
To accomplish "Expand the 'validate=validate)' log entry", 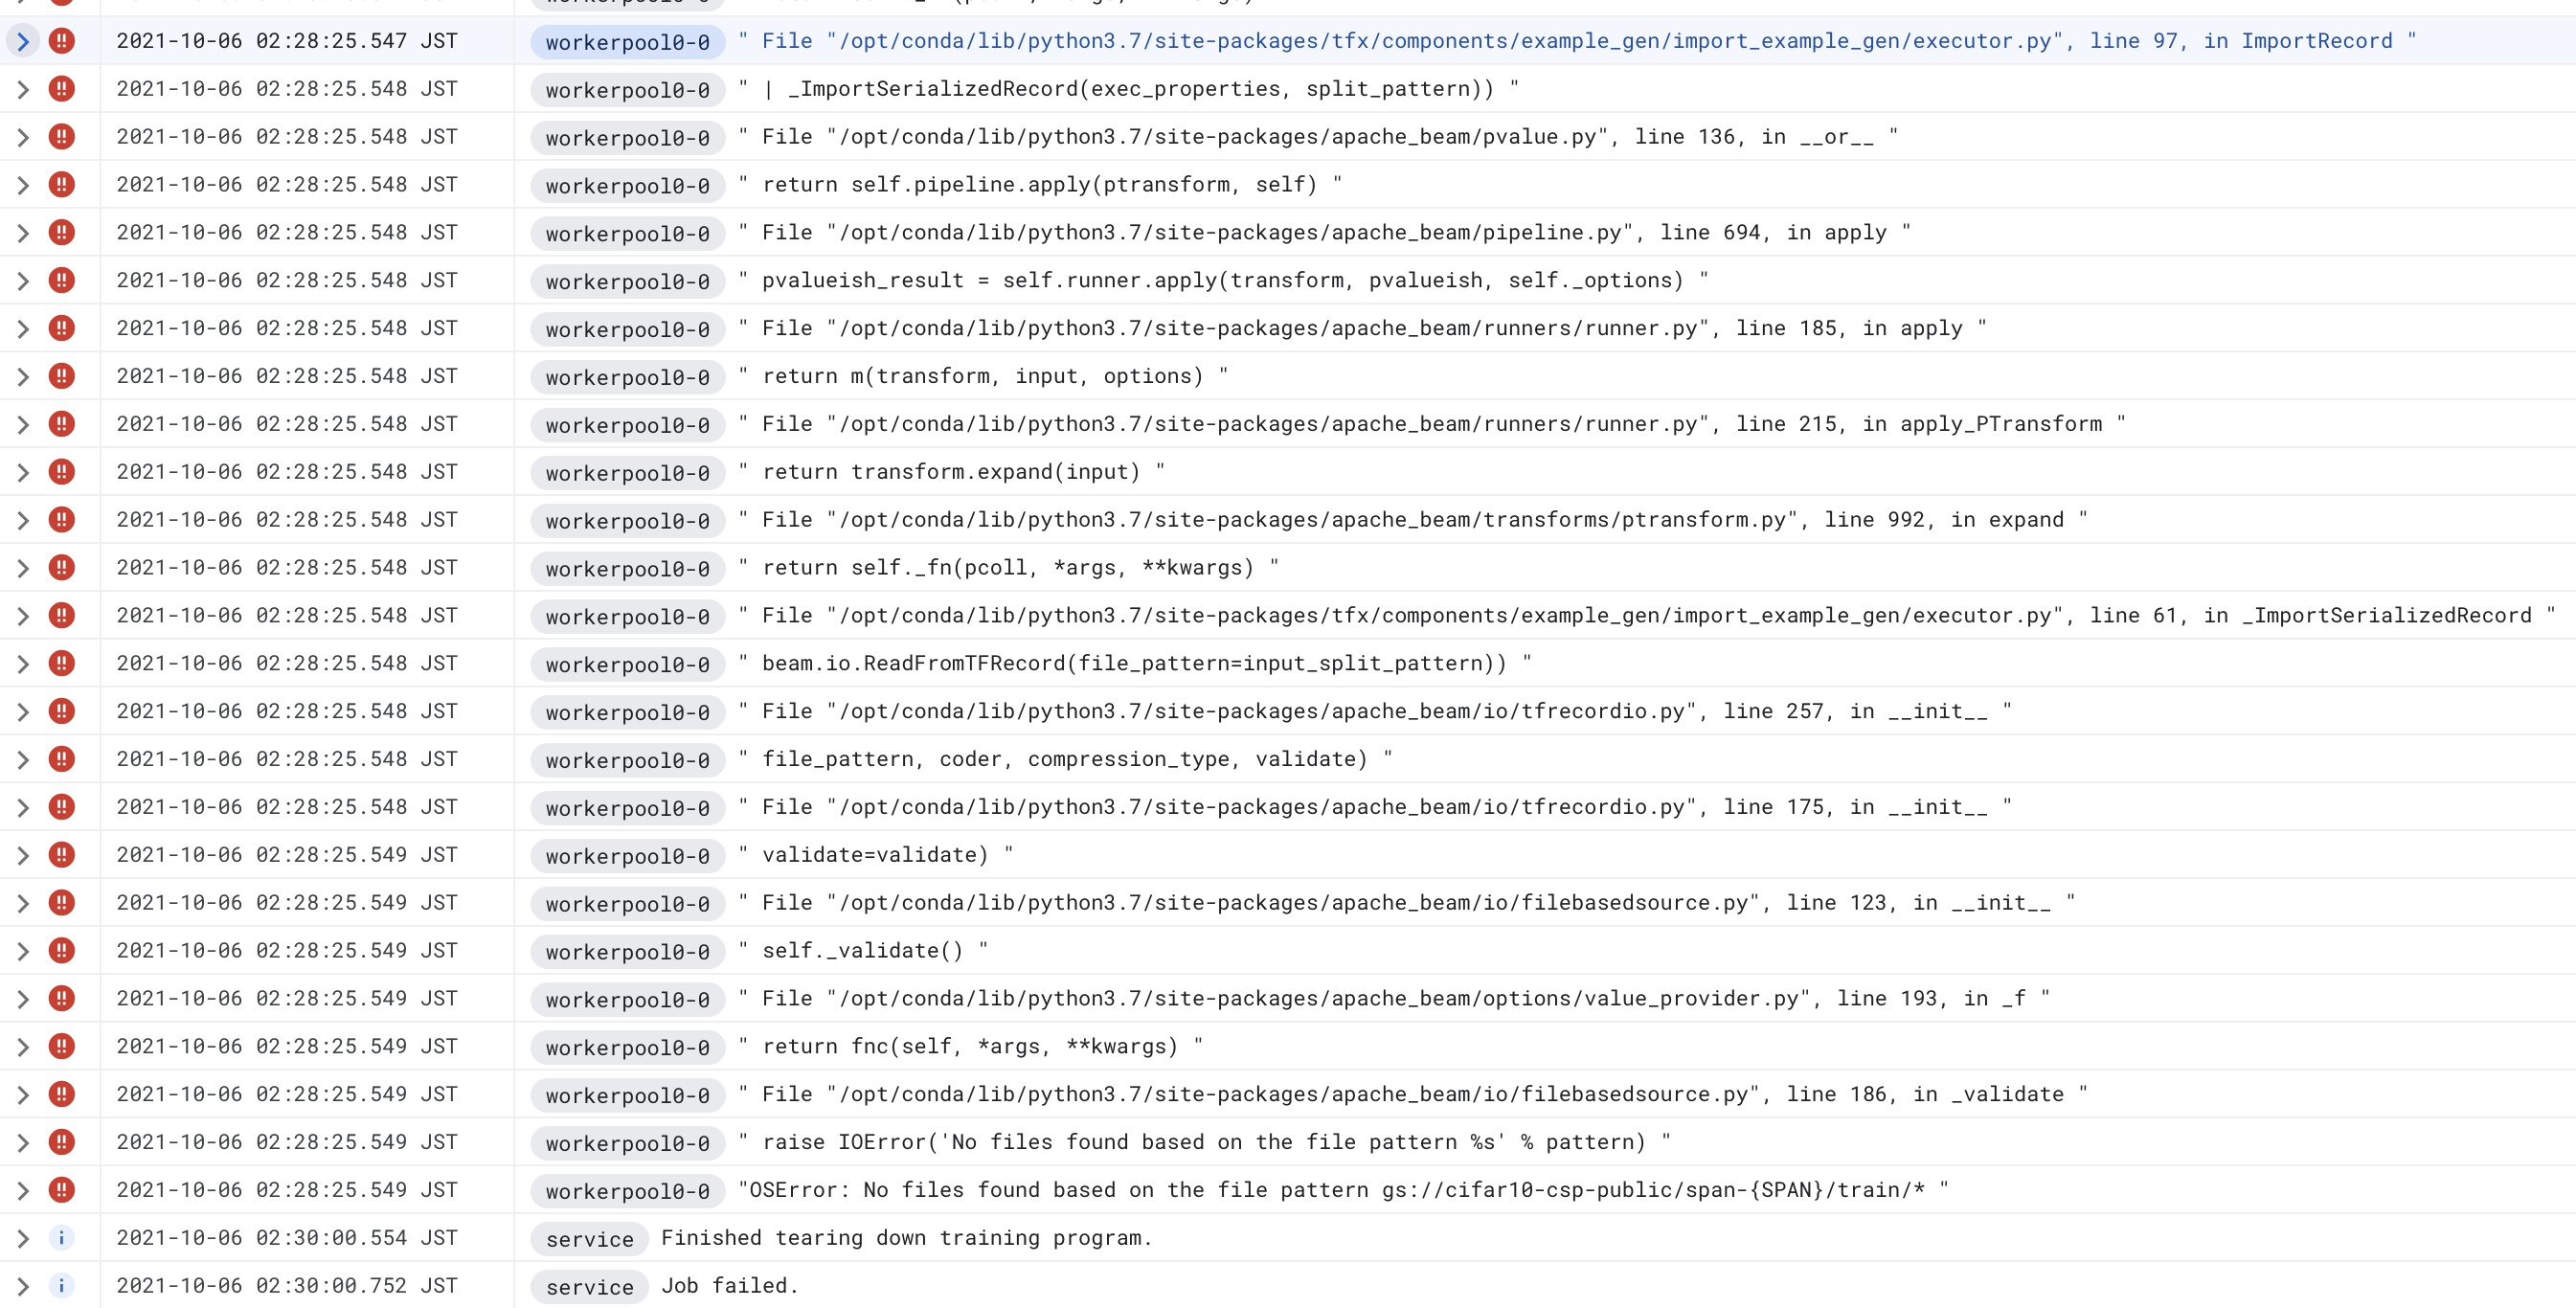I will (x=23, y=855).
